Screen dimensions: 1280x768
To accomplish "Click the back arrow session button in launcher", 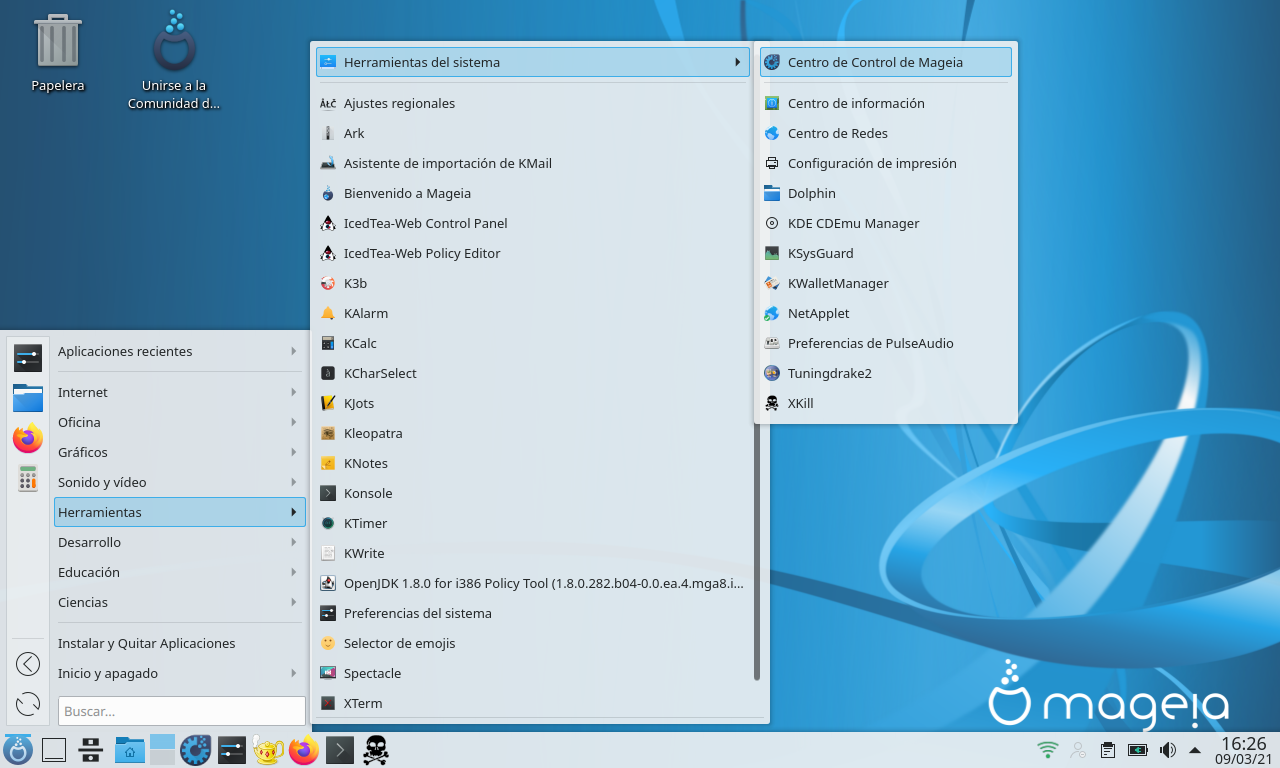I will [28, 664].
